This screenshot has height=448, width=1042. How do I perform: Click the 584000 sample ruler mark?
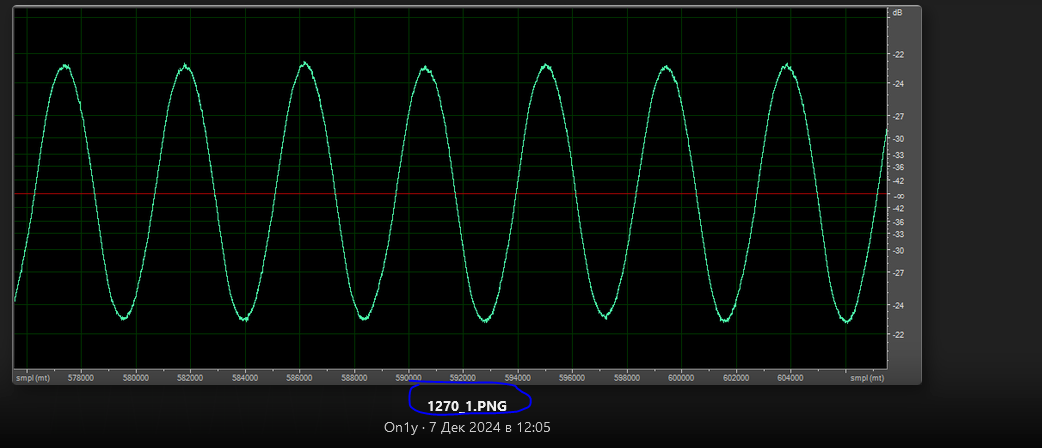[x=245, y=378]
